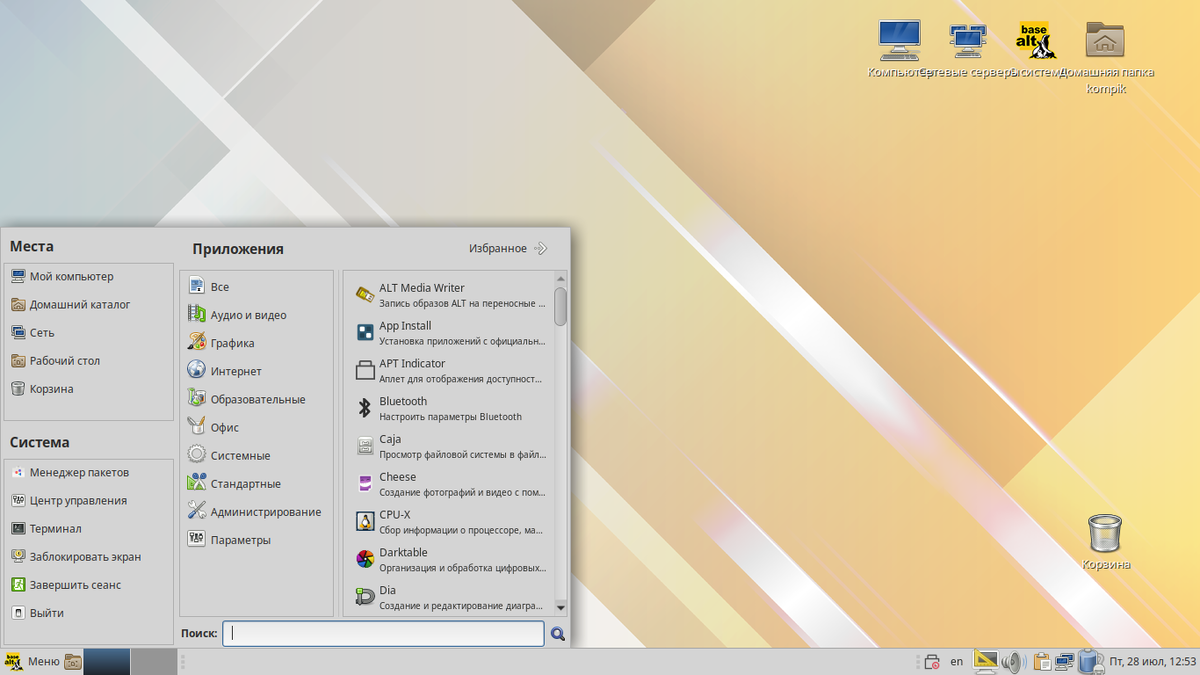Launch Caja file manager
Viewport: 1200px width, 675px height.
click(x=451, y=446)
